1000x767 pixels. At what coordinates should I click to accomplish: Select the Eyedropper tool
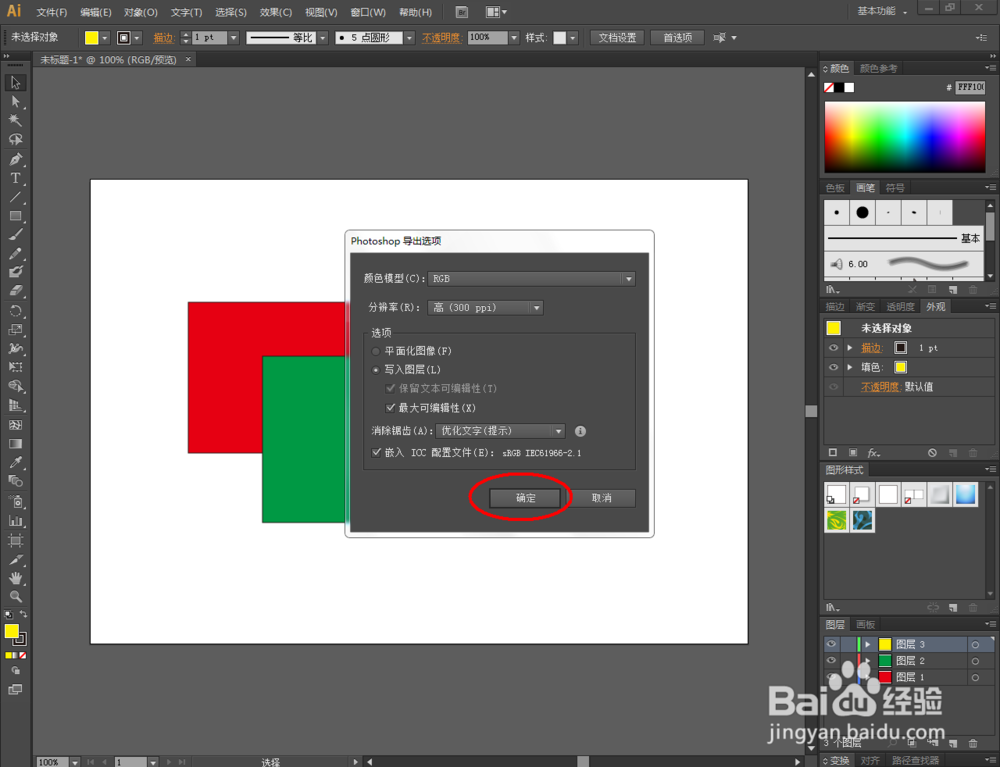tap(15, 462)
